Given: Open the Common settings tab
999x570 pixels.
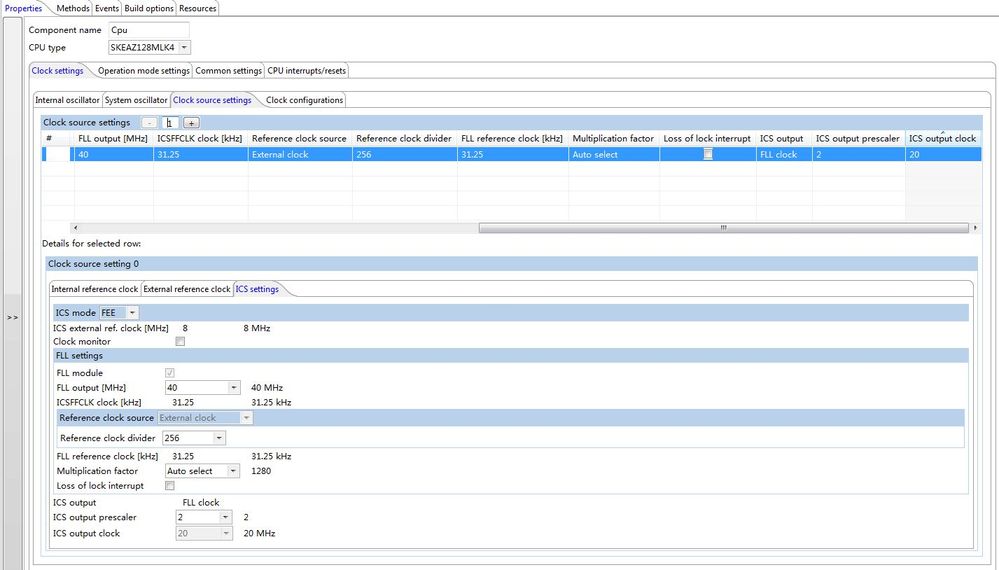Looking at the screenshot, I should [x=228, y=71].
